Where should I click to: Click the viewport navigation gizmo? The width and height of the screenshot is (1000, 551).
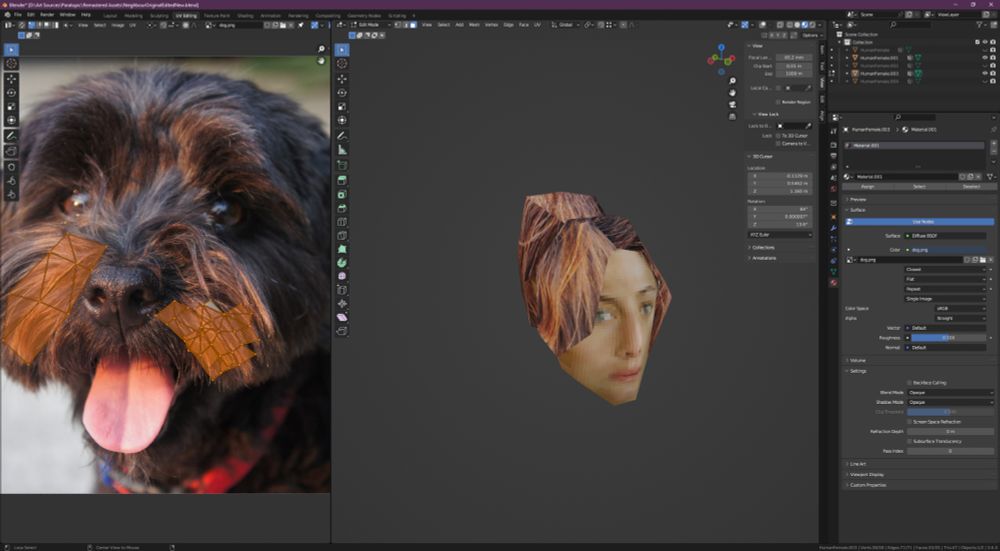pos(721,59)
